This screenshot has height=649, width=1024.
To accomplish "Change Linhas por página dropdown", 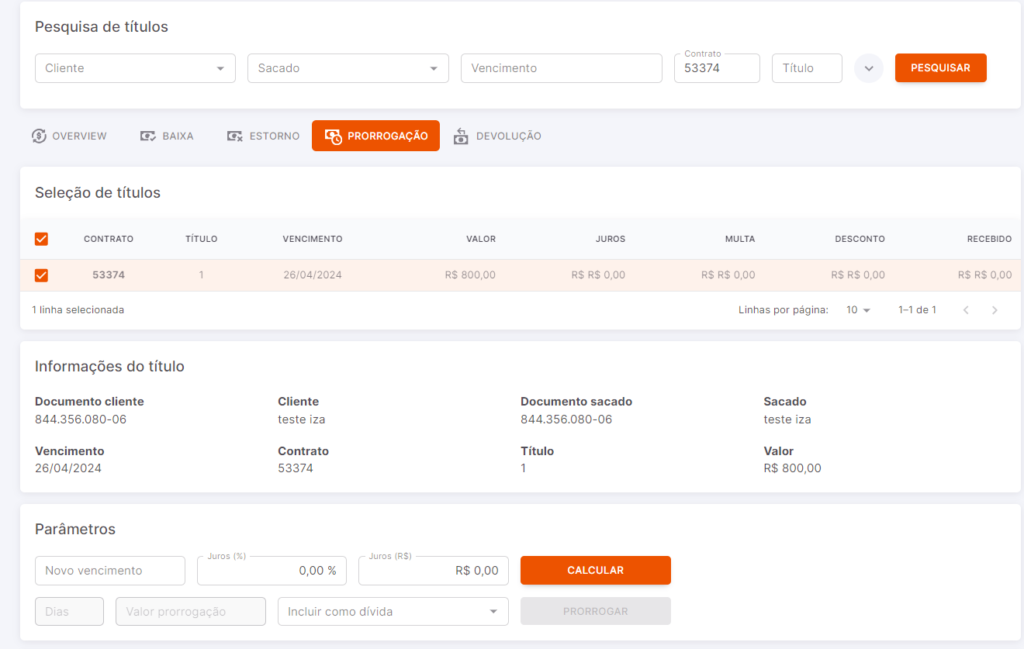I will (858, 310).
